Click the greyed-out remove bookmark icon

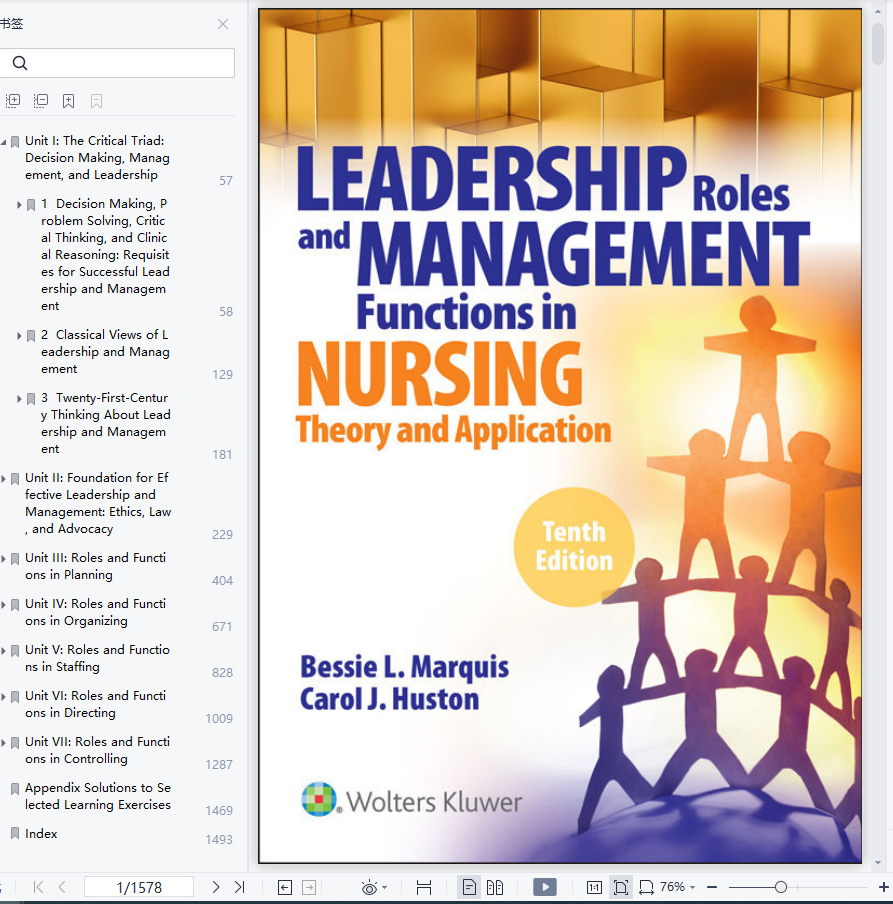click(x=96, y=101)
